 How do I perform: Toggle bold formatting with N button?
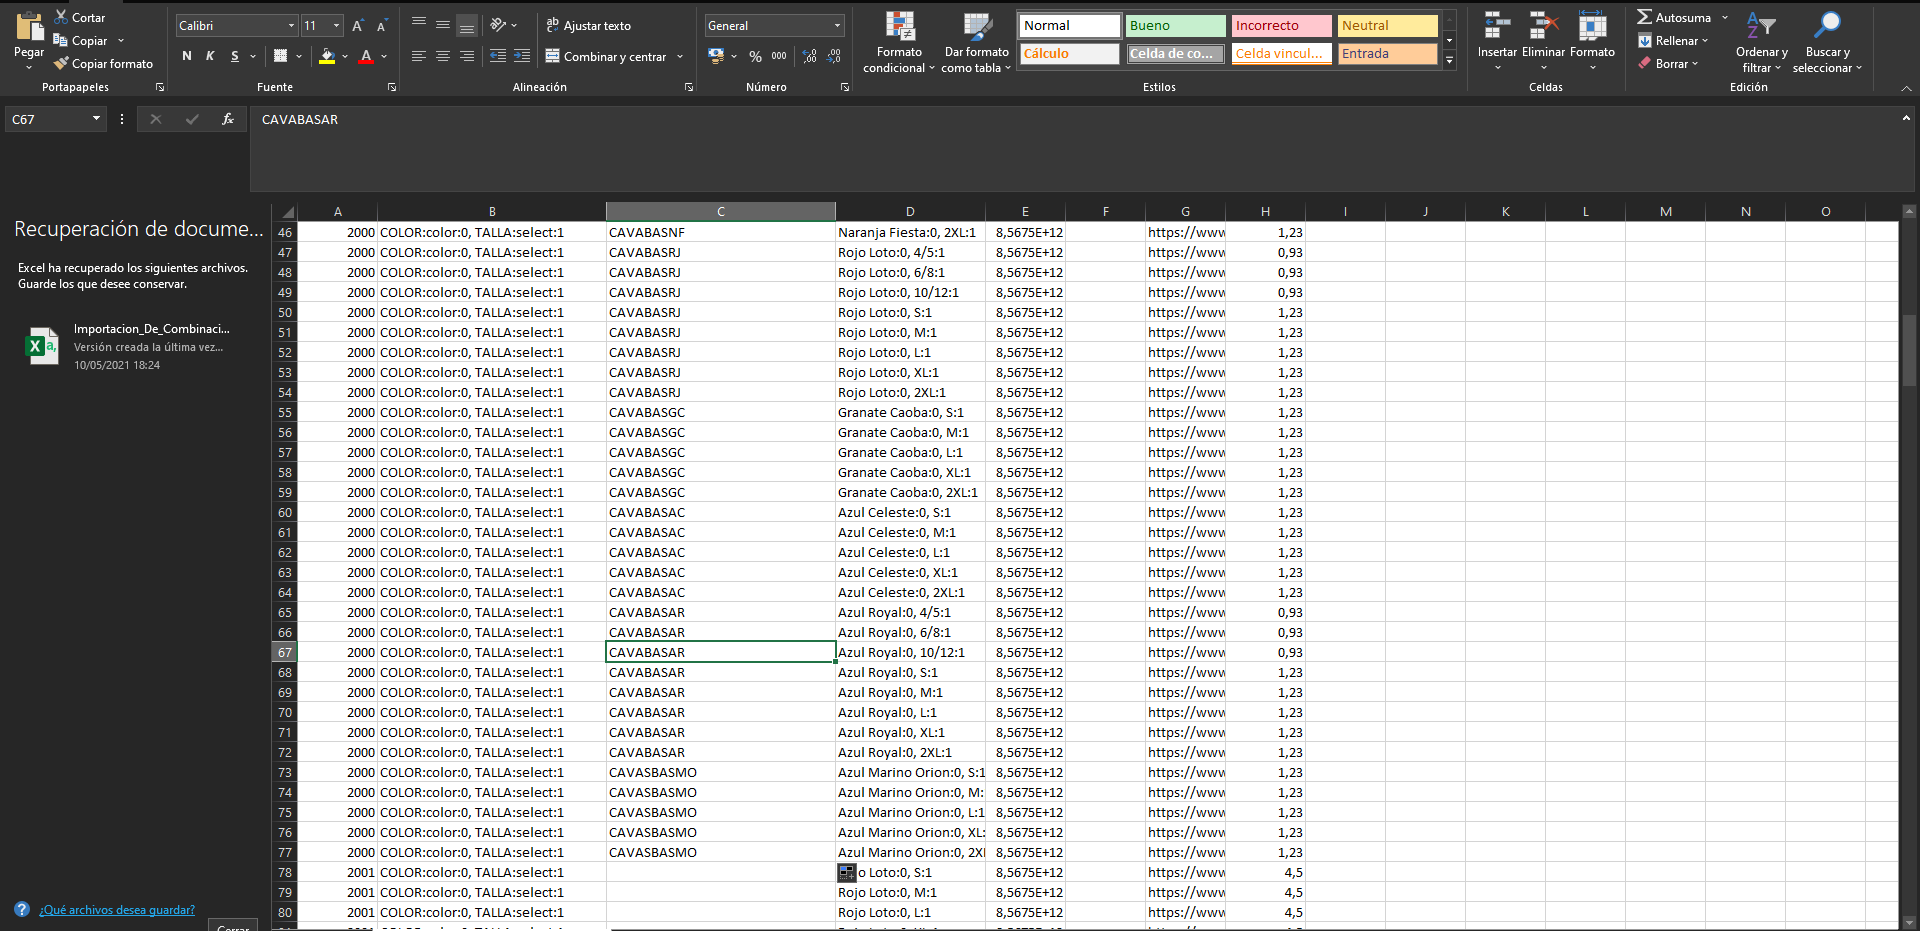(187, 57)
